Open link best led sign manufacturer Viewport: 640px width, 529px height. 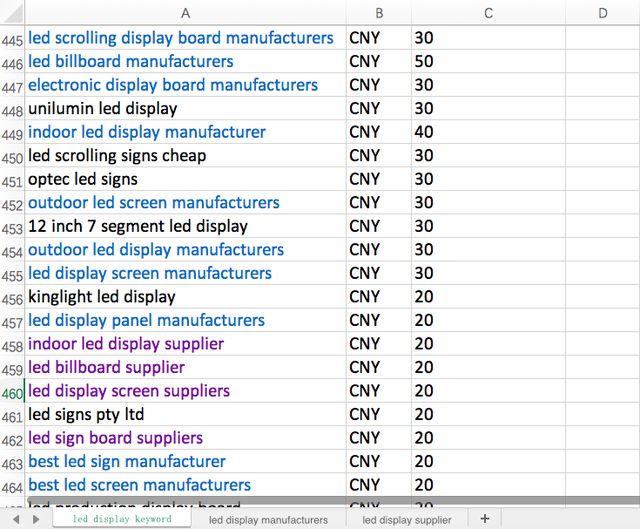pos(127,462)
